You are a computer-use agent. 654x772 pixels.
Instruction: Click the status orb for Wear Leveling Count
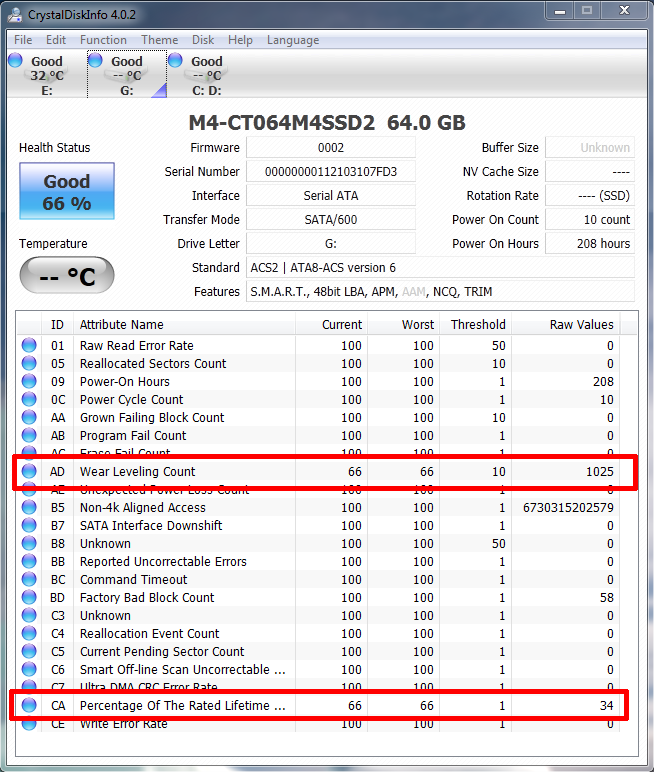click(29, 471)
